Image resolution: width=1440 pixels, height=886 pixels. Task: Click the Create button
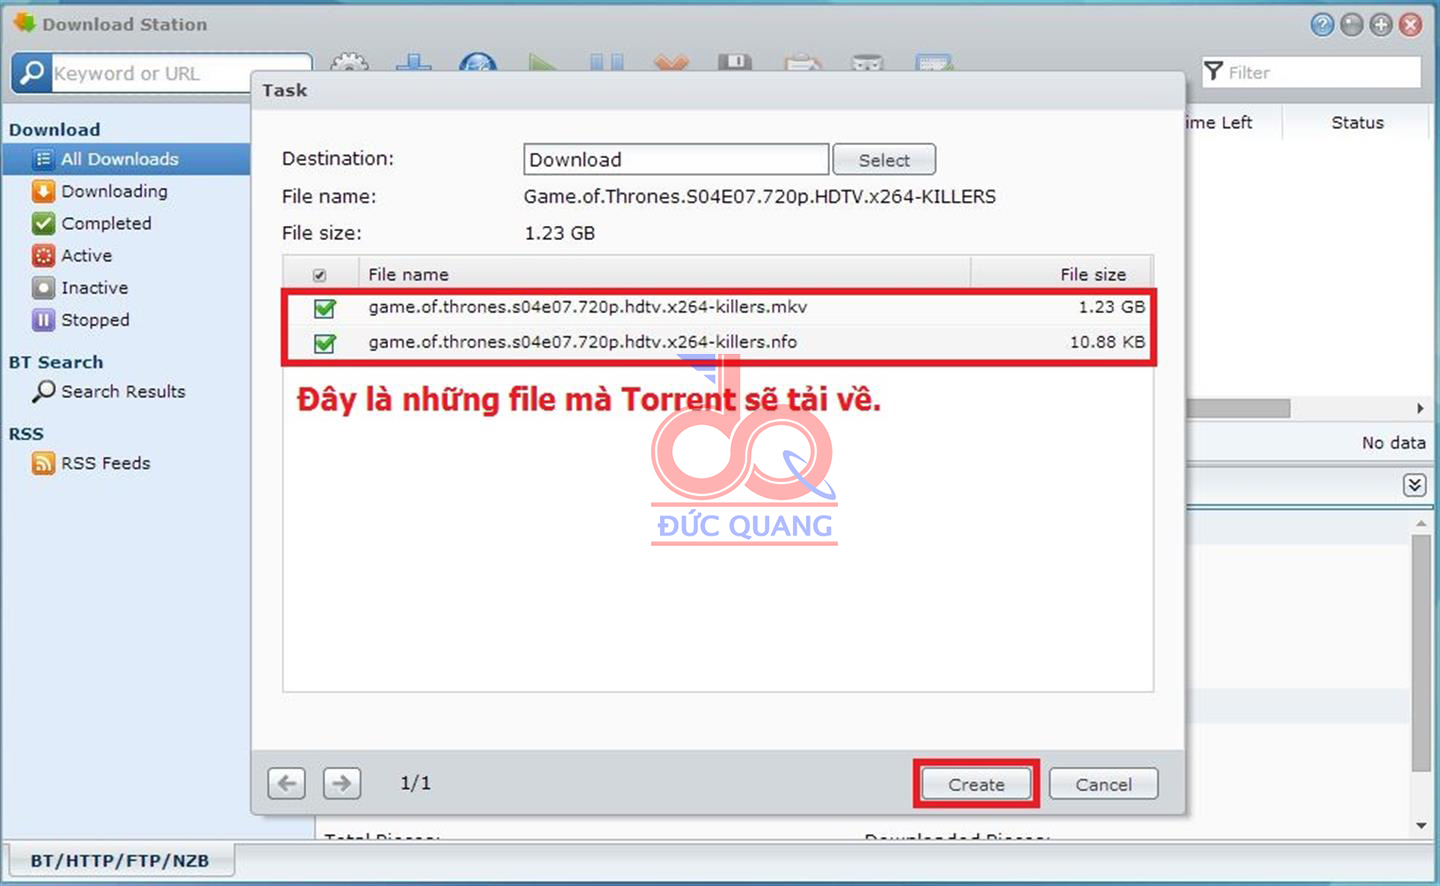pyautogui.click(x=976, y=784)
